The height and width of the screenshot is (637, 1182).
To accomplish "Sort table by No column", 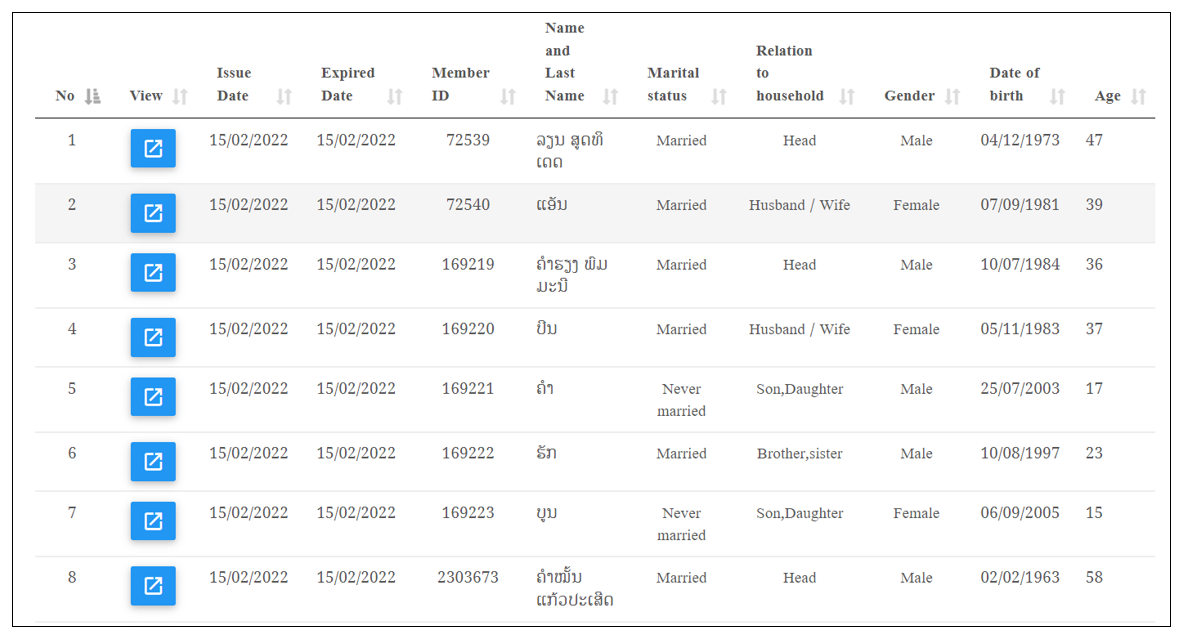I will pos(93,96).
